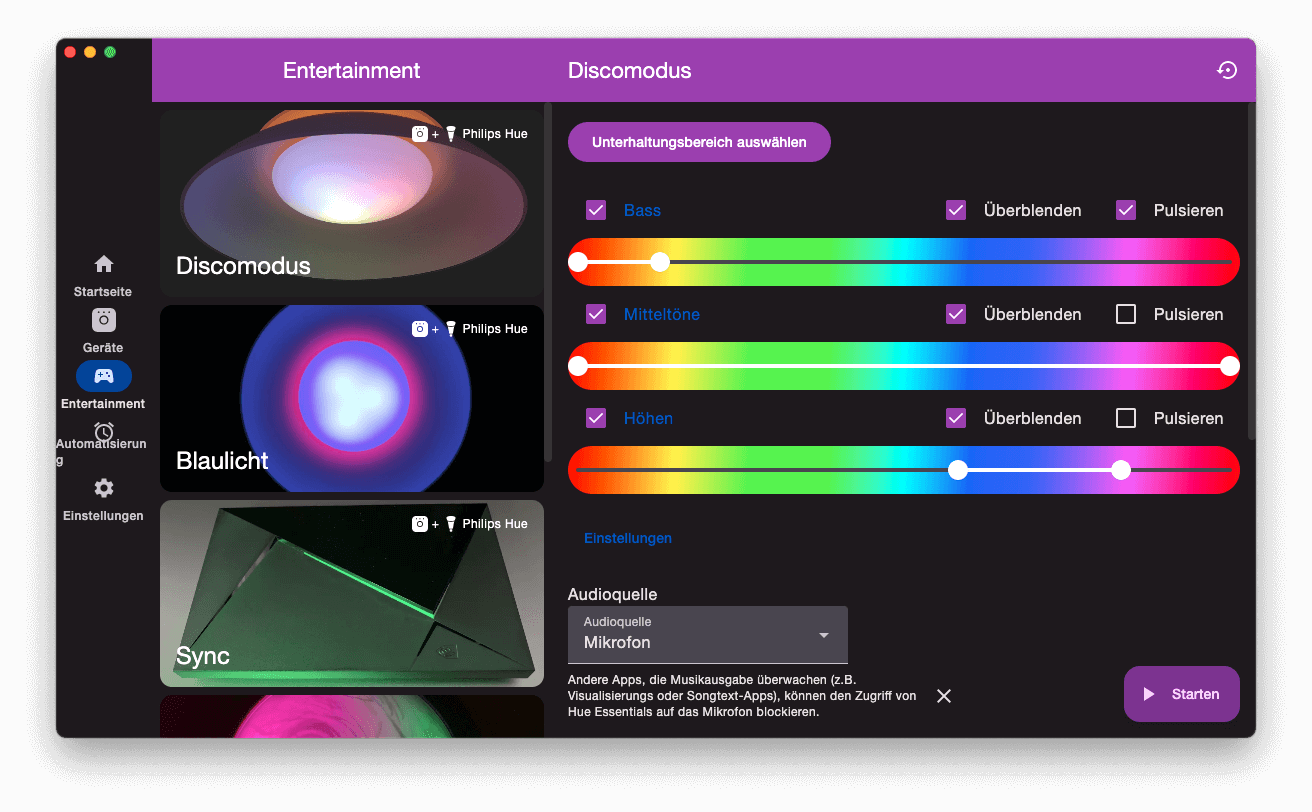
Task: Click the Hue bridge icon on Blaulicht card
Action: click(421, 329)
